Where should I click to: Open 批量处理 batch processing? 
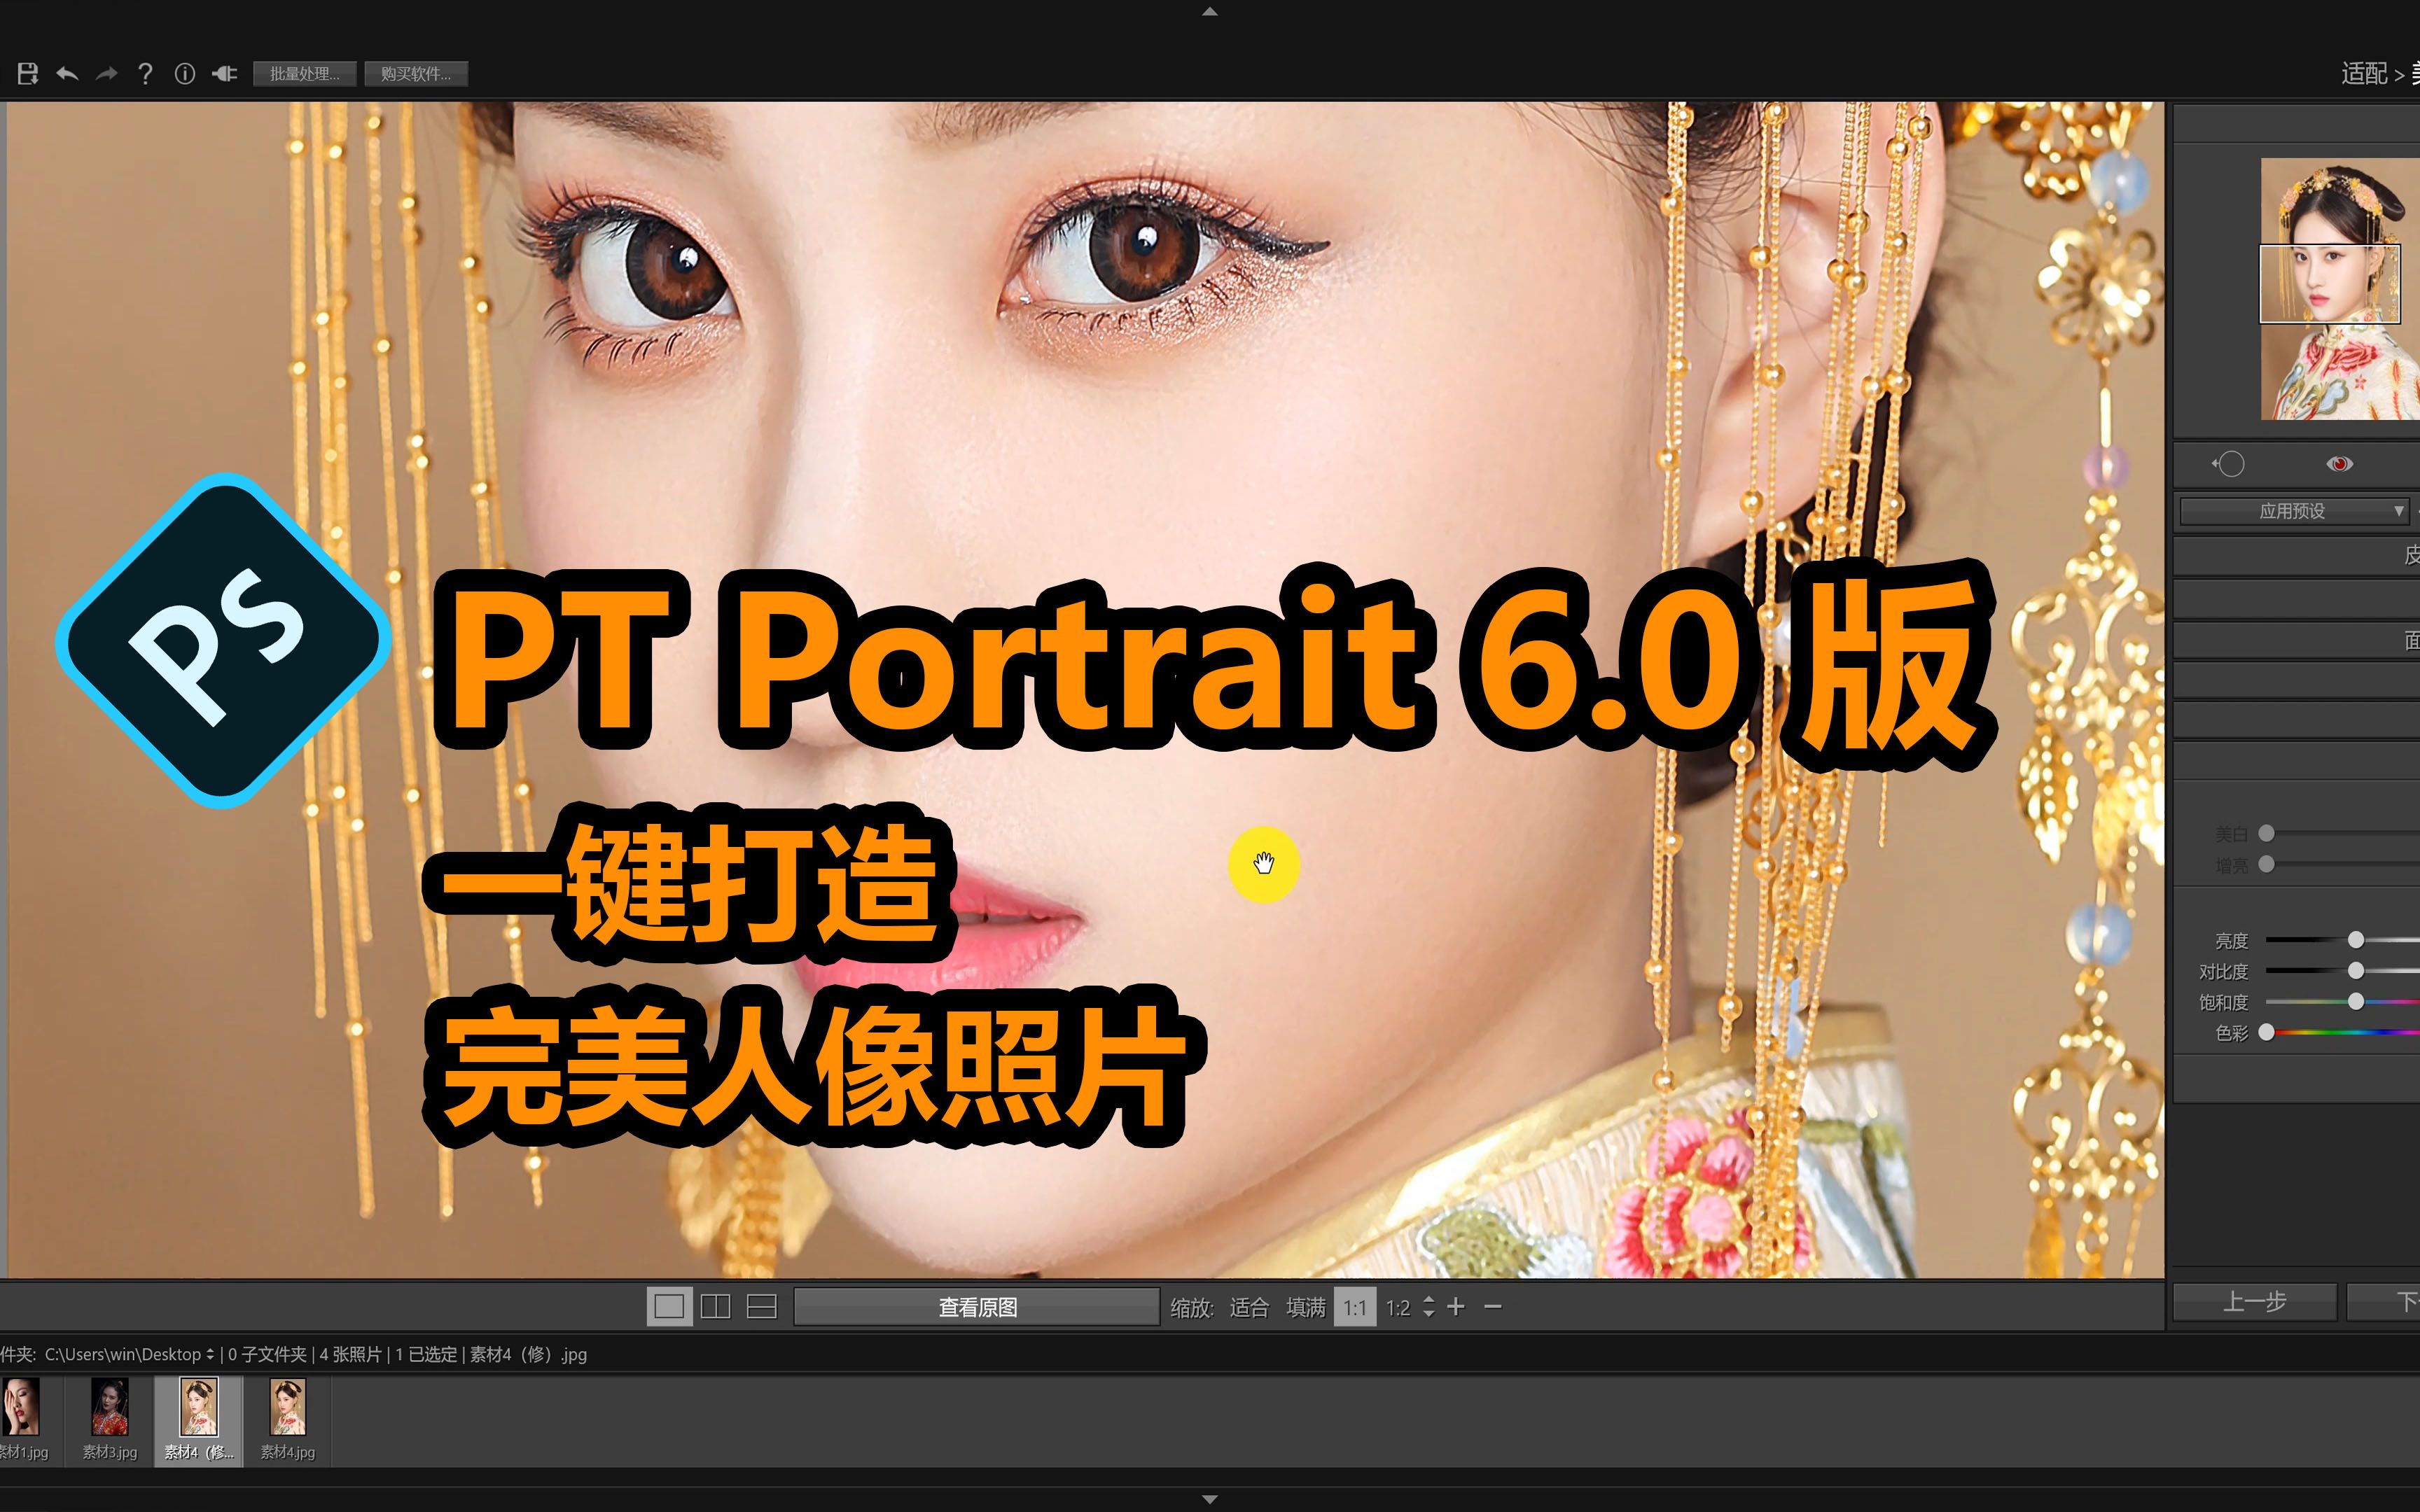click(x=305, y=74)
